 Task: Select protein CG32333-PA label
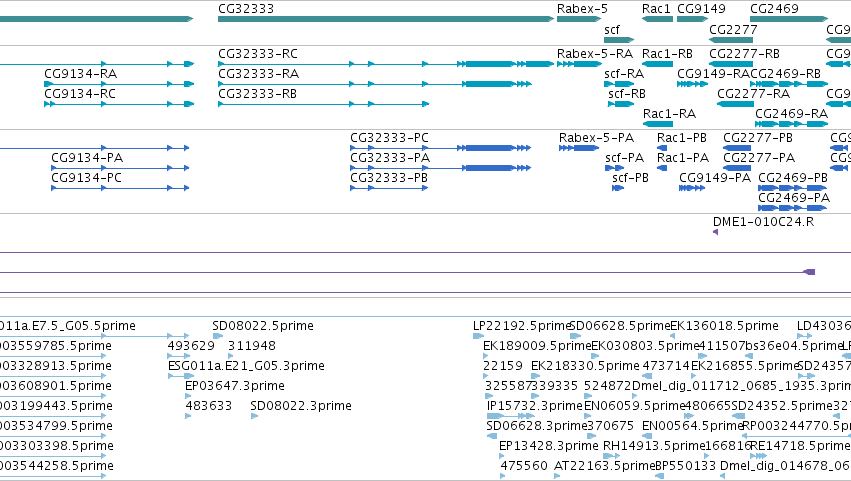[x=390, y=158]
